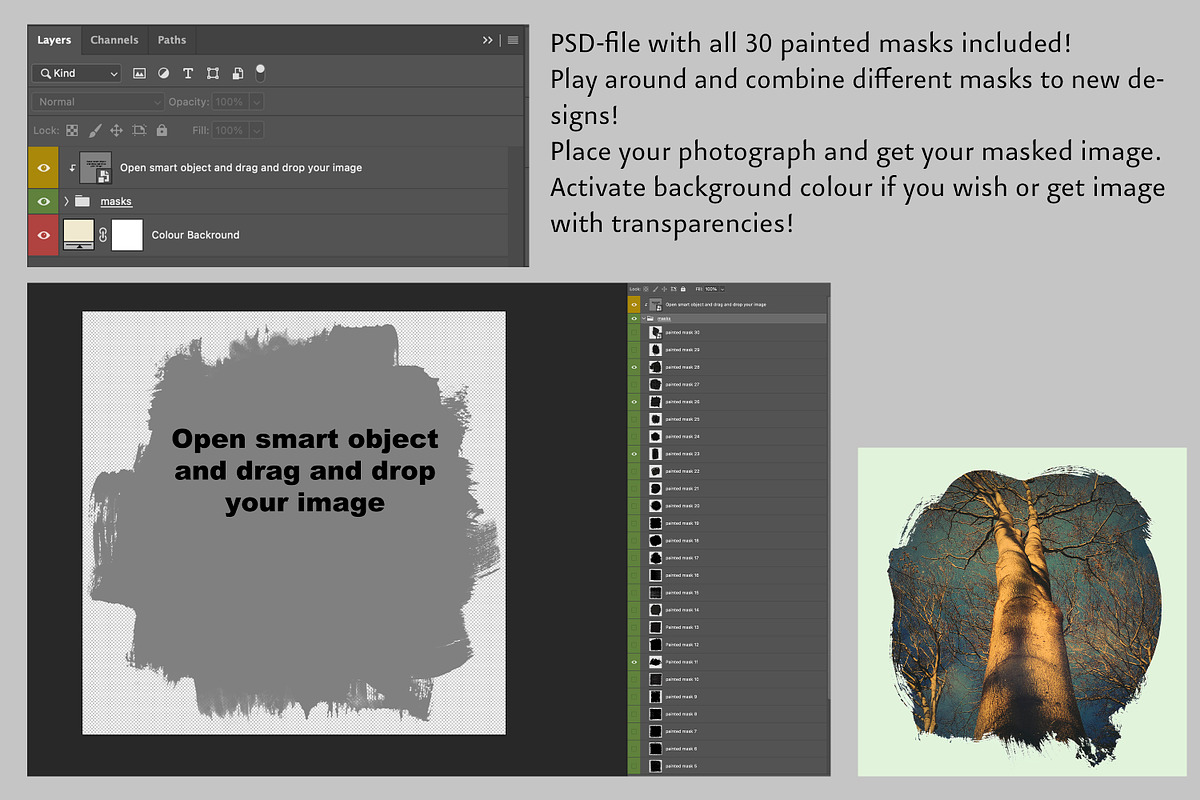Switch to the Paths tab
1200x800 pixels.
pos(172,40)
